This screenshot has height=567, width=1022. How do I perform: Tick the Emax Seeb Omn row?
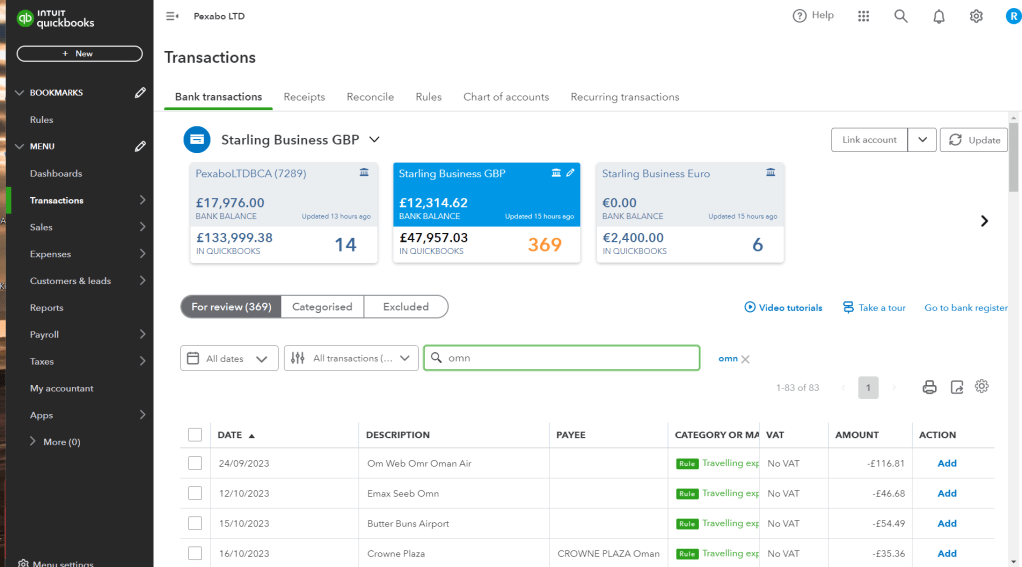click(x=195, y=493)
